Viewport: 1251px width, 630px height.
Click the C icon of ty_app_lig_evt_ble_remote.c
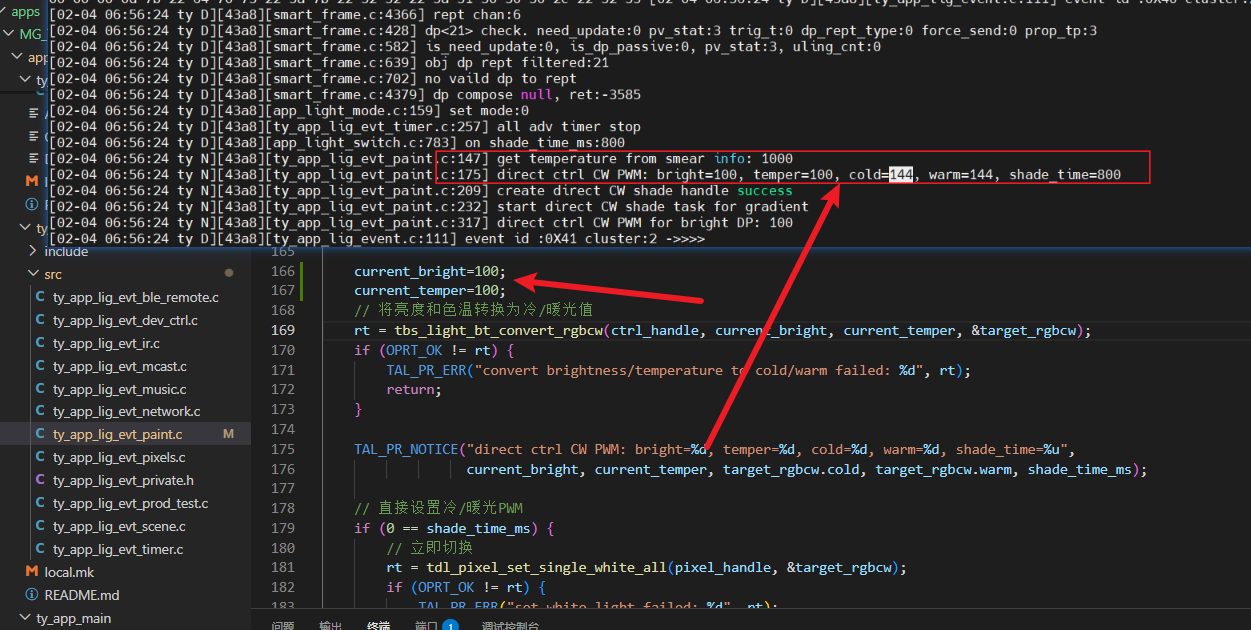[x=40, y=297]
